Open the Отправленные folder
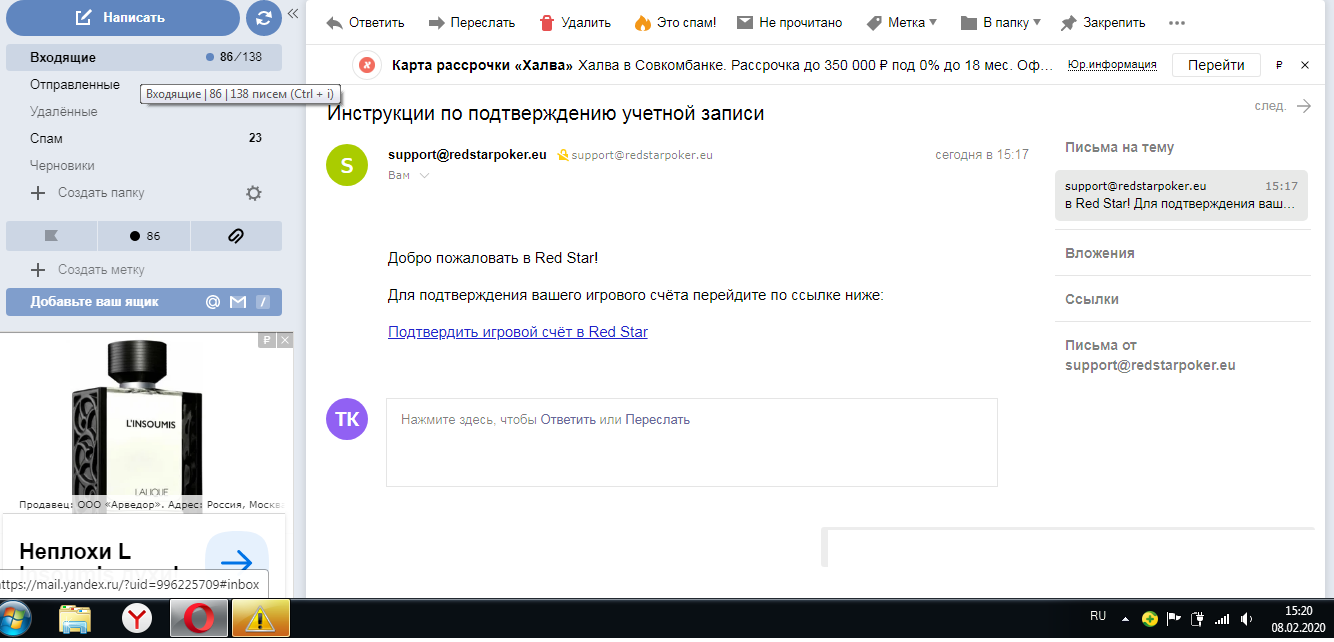This screenshot has width=1334, height=642. point(75,84)
